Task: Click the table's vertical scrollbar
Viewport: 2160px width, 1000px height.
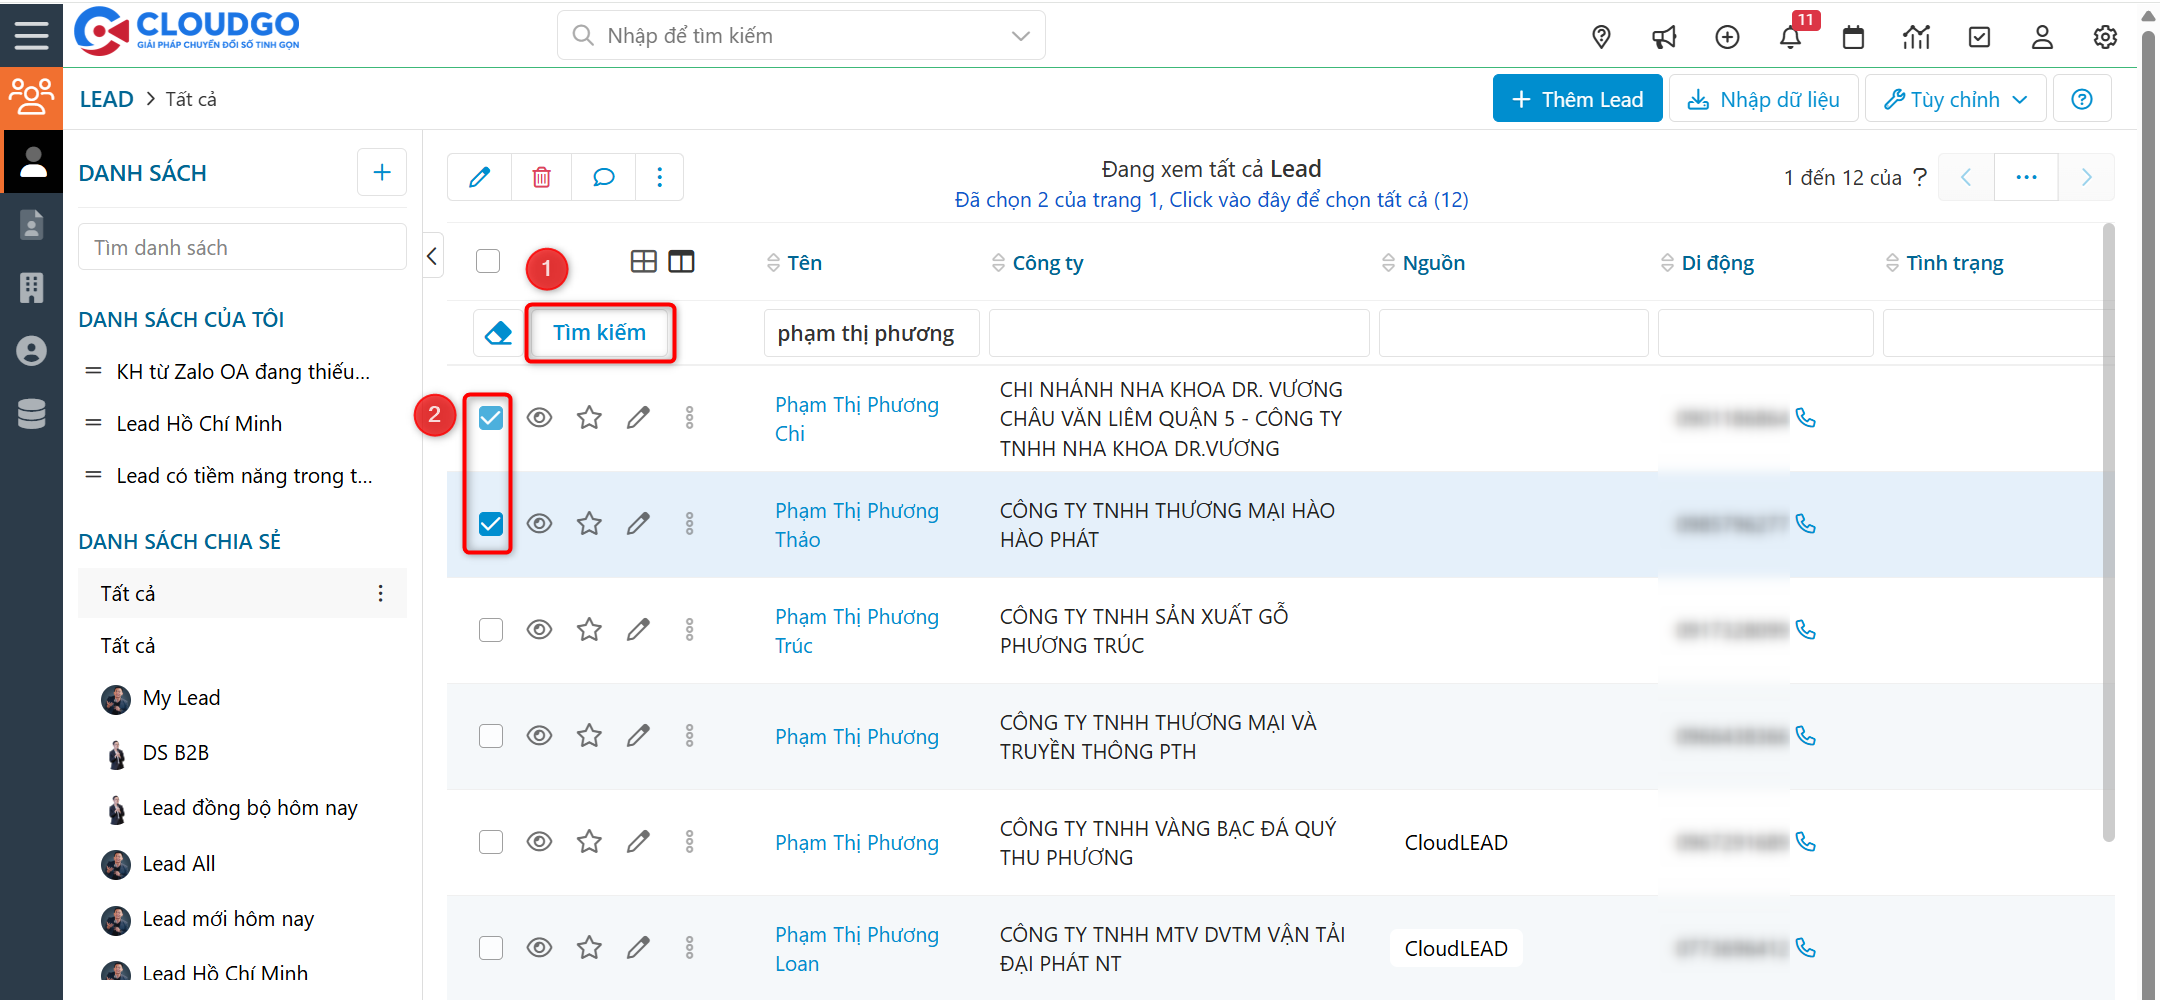Action: pos(2108,530)
